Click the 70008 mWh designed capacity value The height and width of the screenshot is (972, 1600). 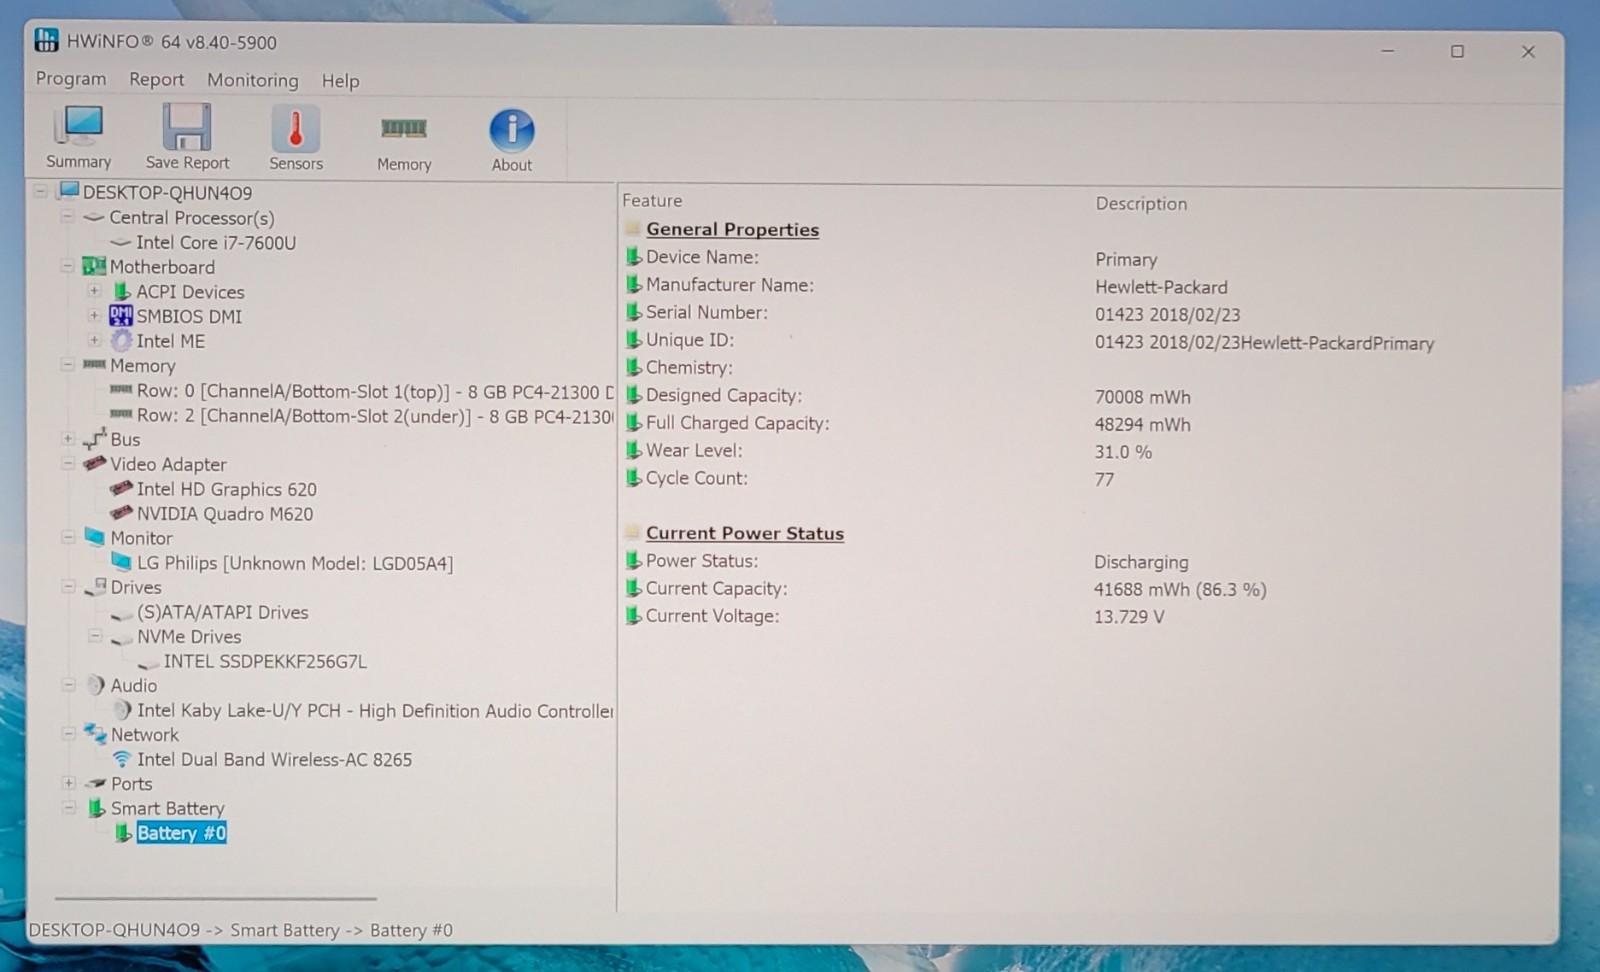(x=1143, y=397)
